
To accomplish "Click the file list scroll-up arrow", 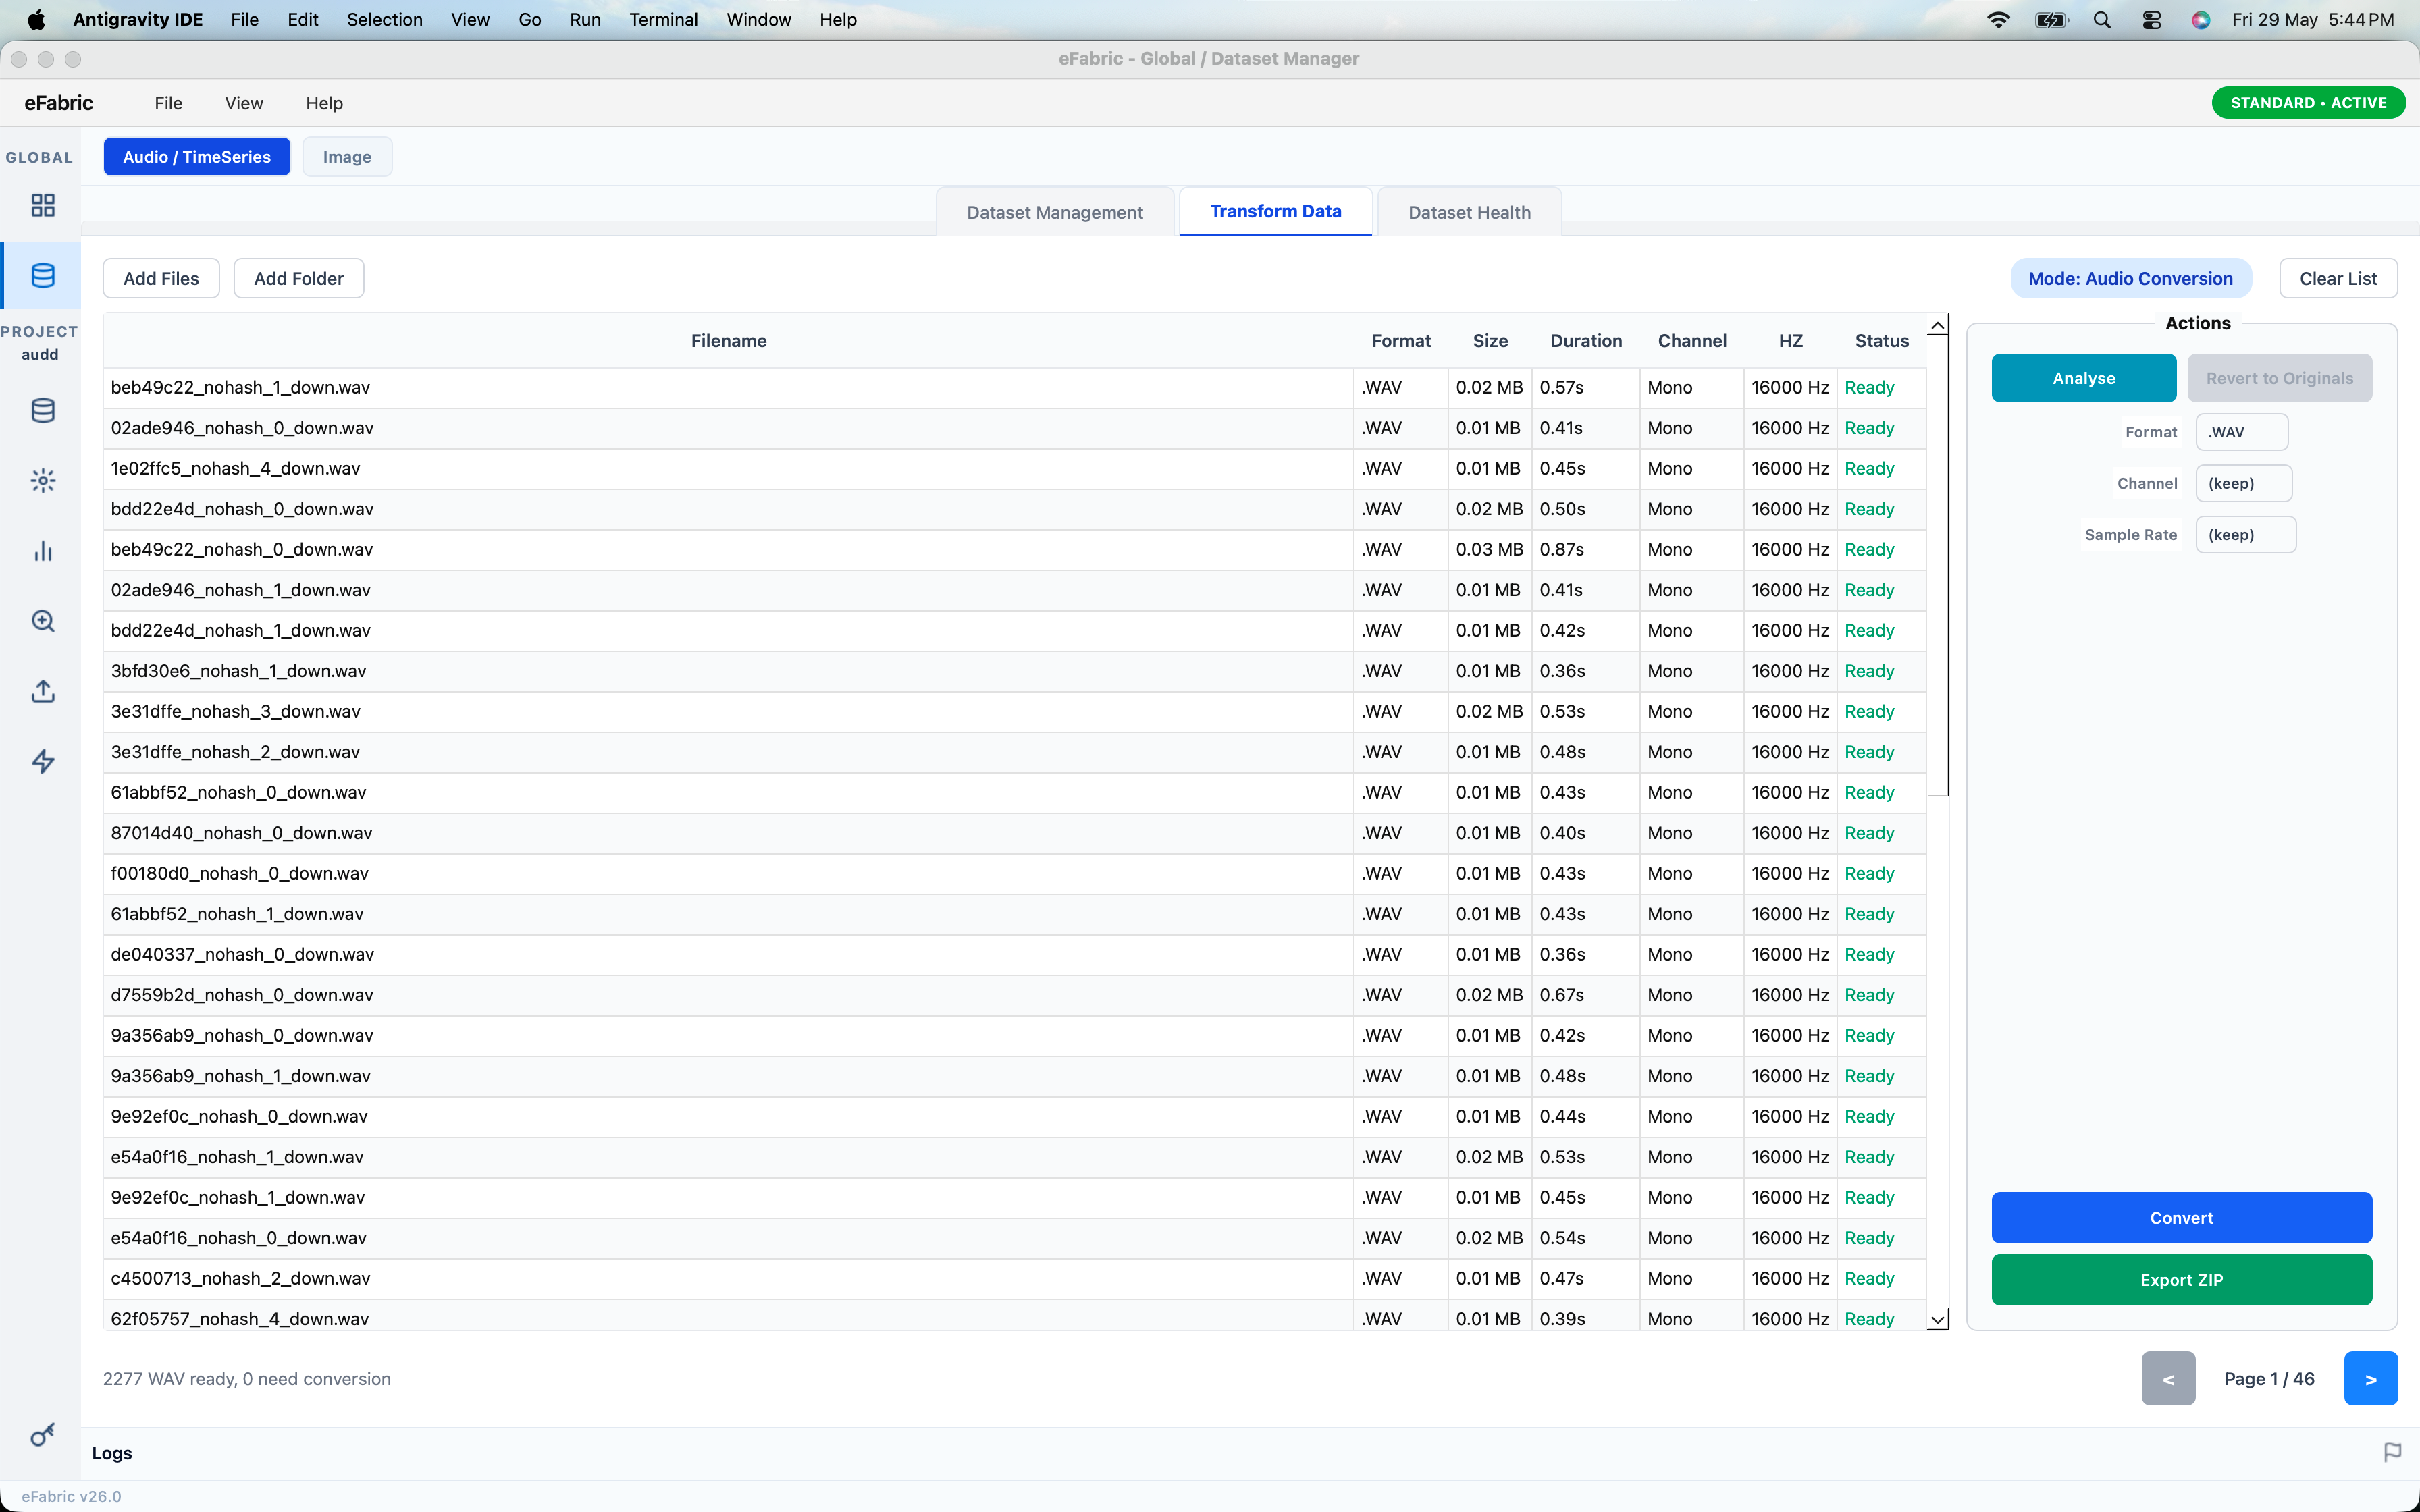I will point(1937,326).
